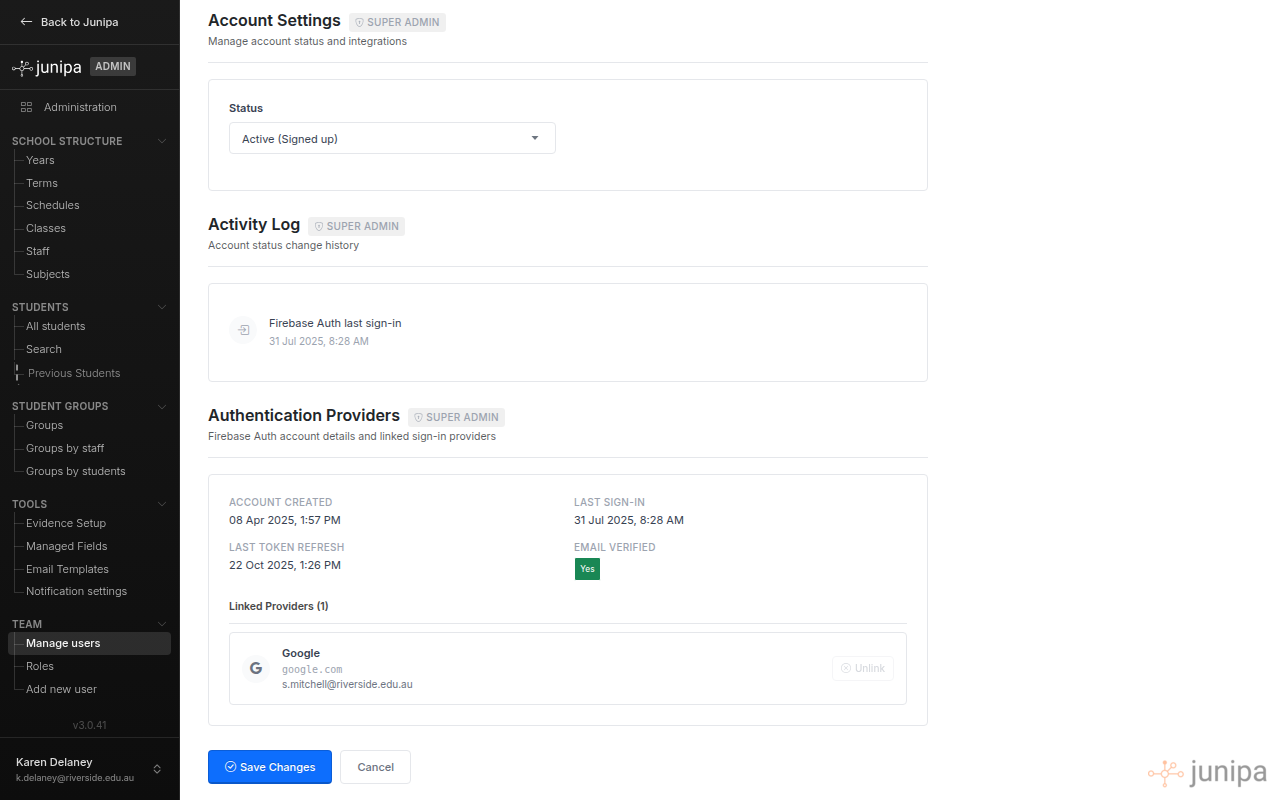This screenshot has width=1280, height=800.
Task: Collapse the TOOLS section
Action: (x=161, y=504)
